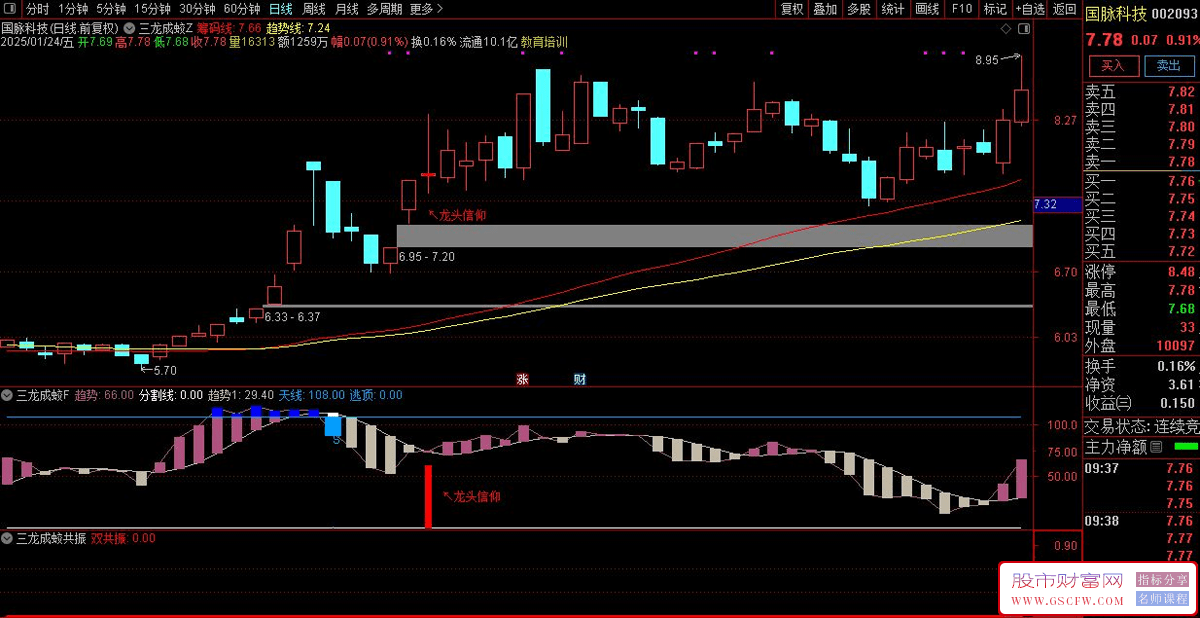This screenshot has width=1200, height=618.
Task: Open the 多周期 multi-period view
Action: 385,9
